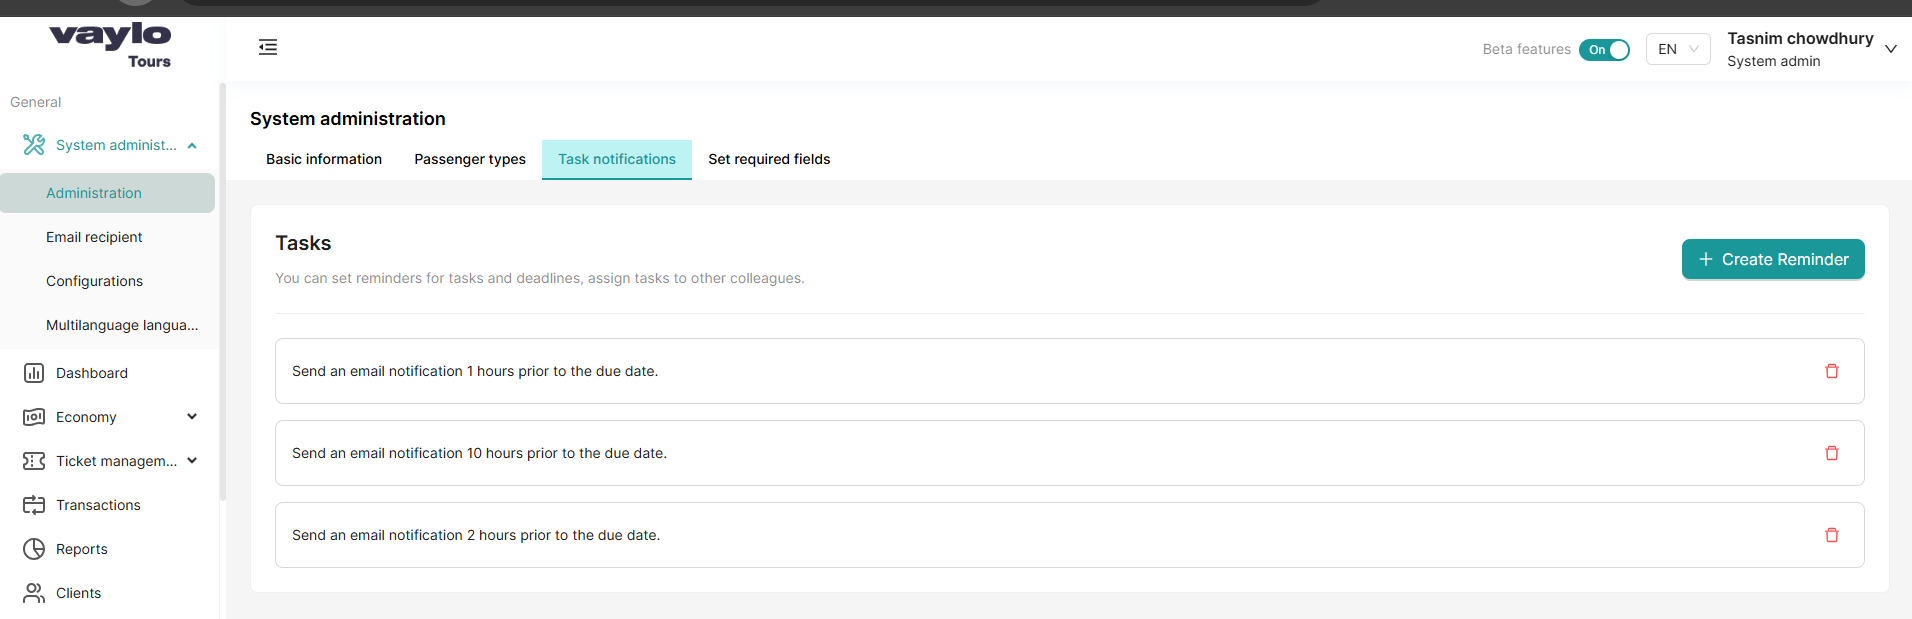The image size is (1912, 619).
Task: Open the EN language dropdown
Action: 1677,49
